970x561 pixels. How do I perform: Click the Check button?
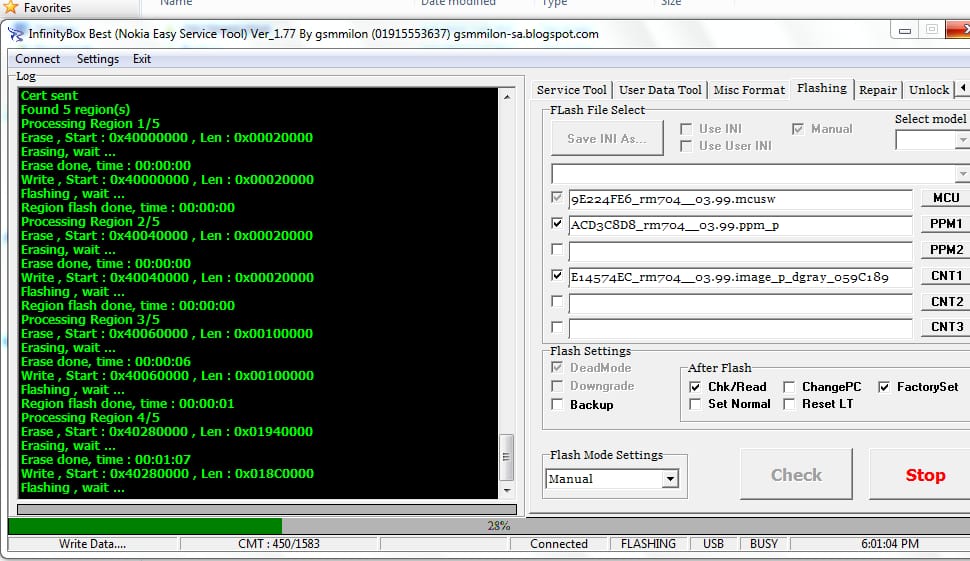coord(796,474)
